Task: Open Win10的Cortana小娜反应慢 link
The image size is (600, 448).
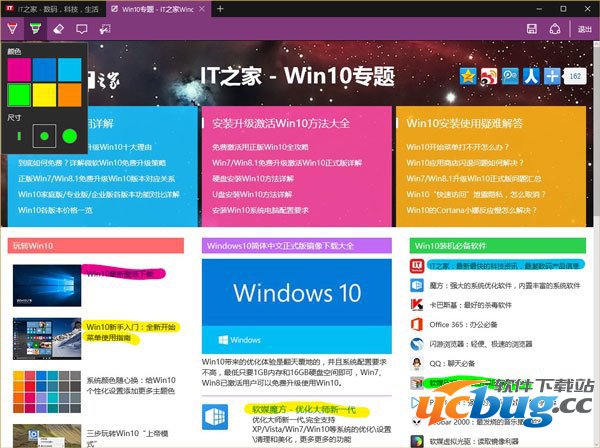Action: coord(471,210)
